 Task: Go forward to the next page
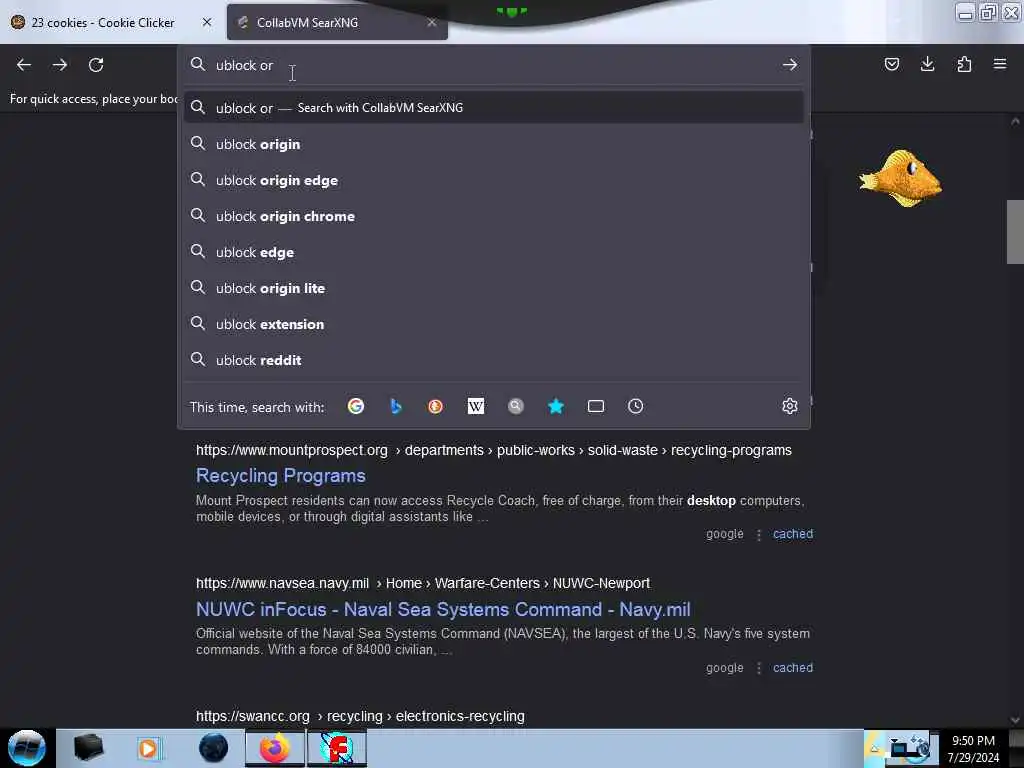(x=59, y=65)
